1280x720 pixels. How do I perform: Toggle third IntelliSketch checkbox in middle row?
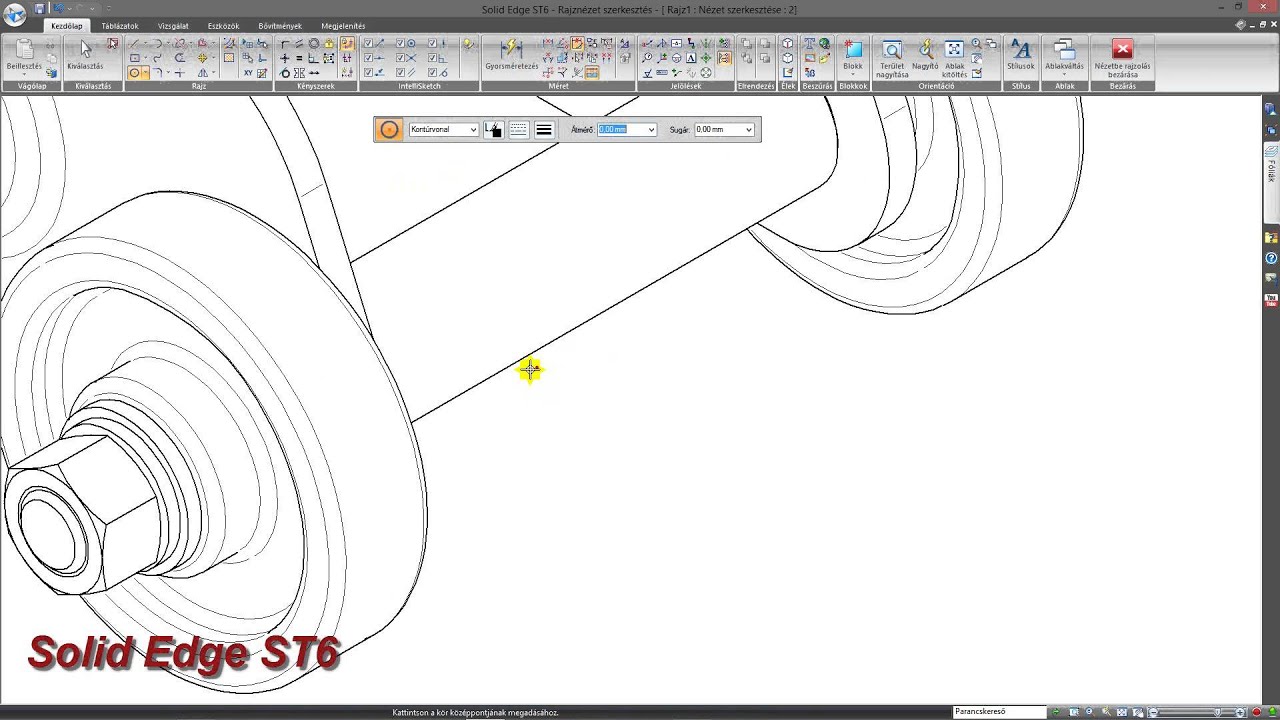coord(432,58)
